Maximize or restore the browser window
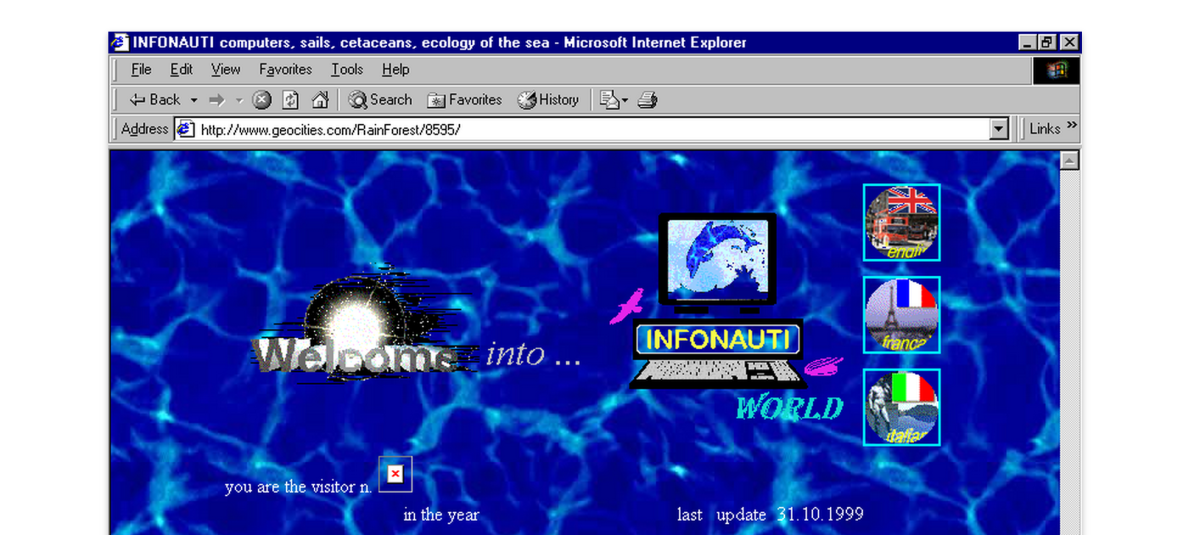Screen dimensions: 1200x535 1047,42
